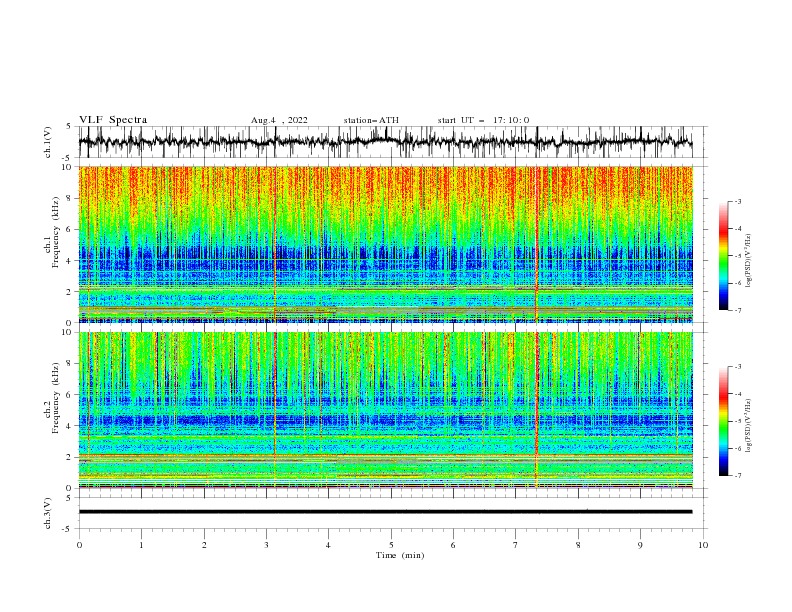Viewport: 792px width, 612px height.
Task: Click the ch.1(V) waveform trace
Action: click(x=385, y=142)
